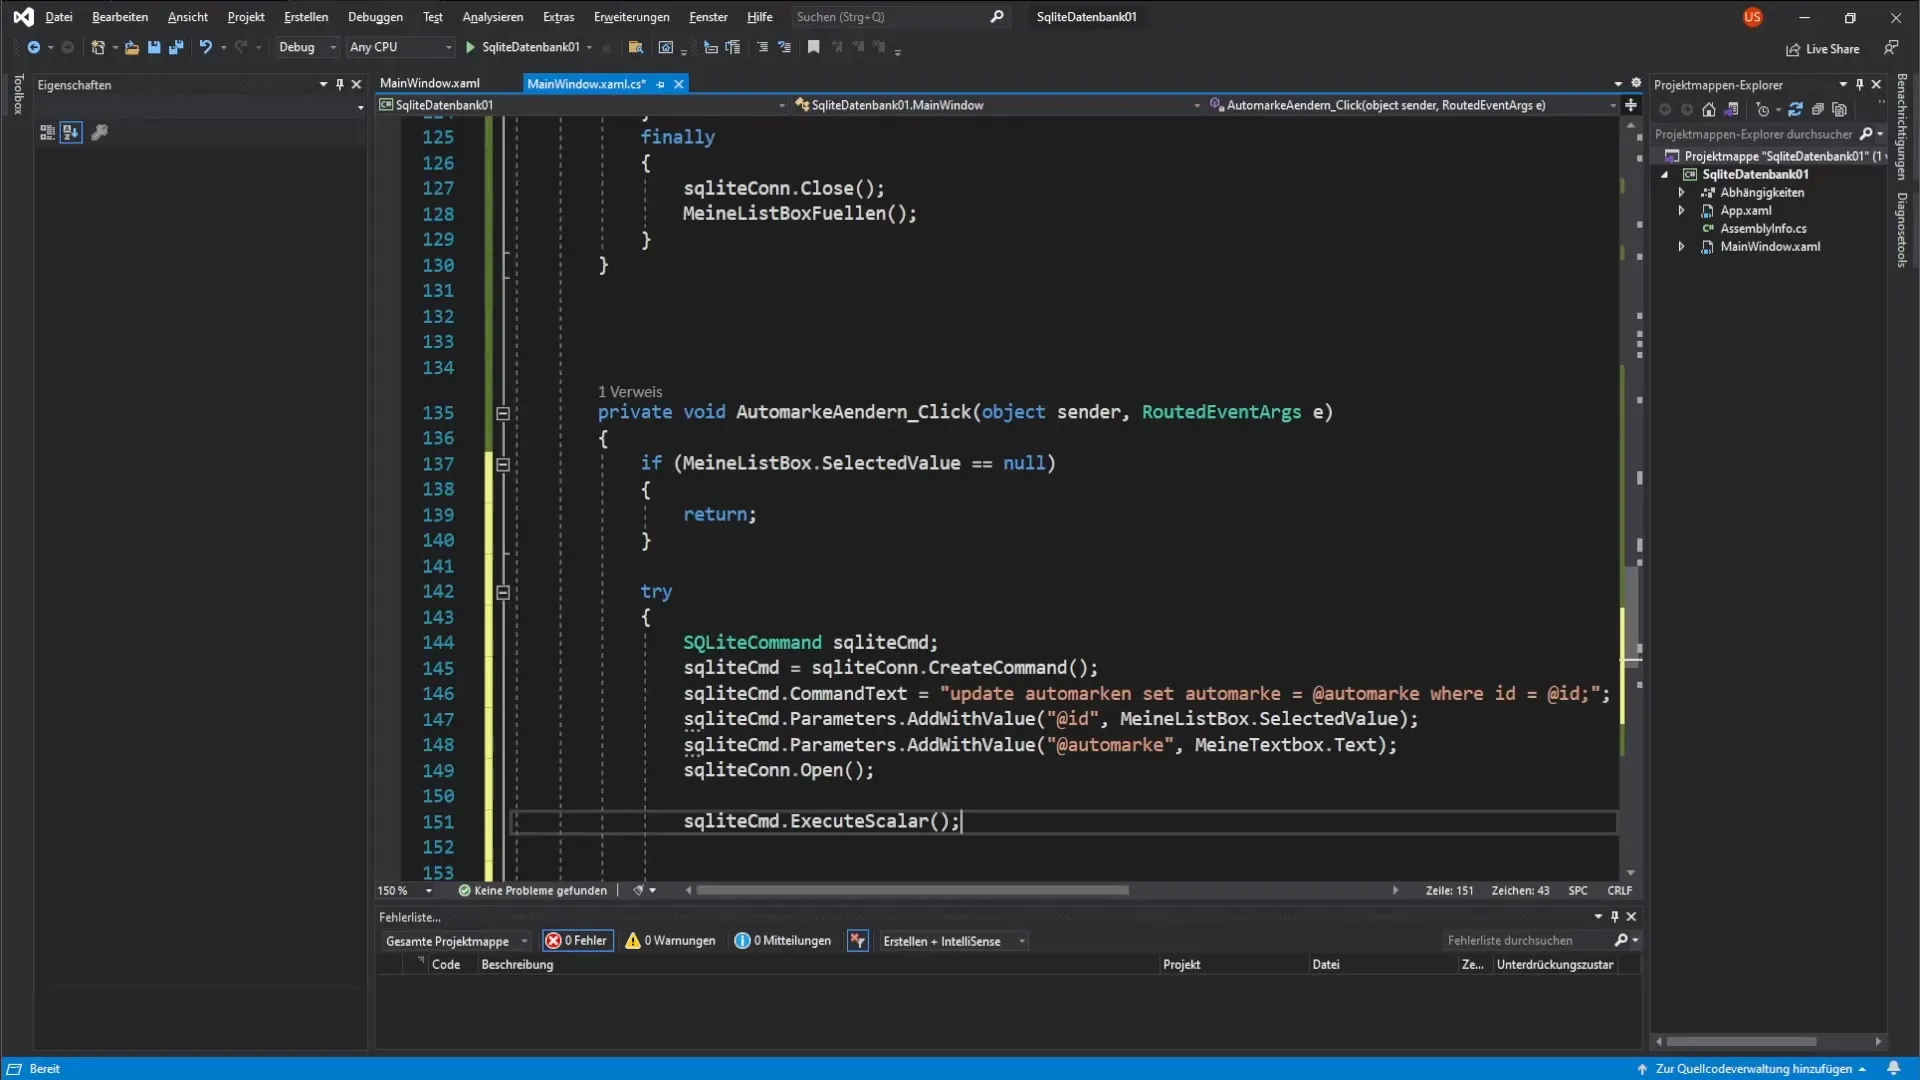The height and width of the screenshot is (1080, 1920).
Task: Collapse all items in Projektmappen-Explorer
Action: (x=1818, y=110)
